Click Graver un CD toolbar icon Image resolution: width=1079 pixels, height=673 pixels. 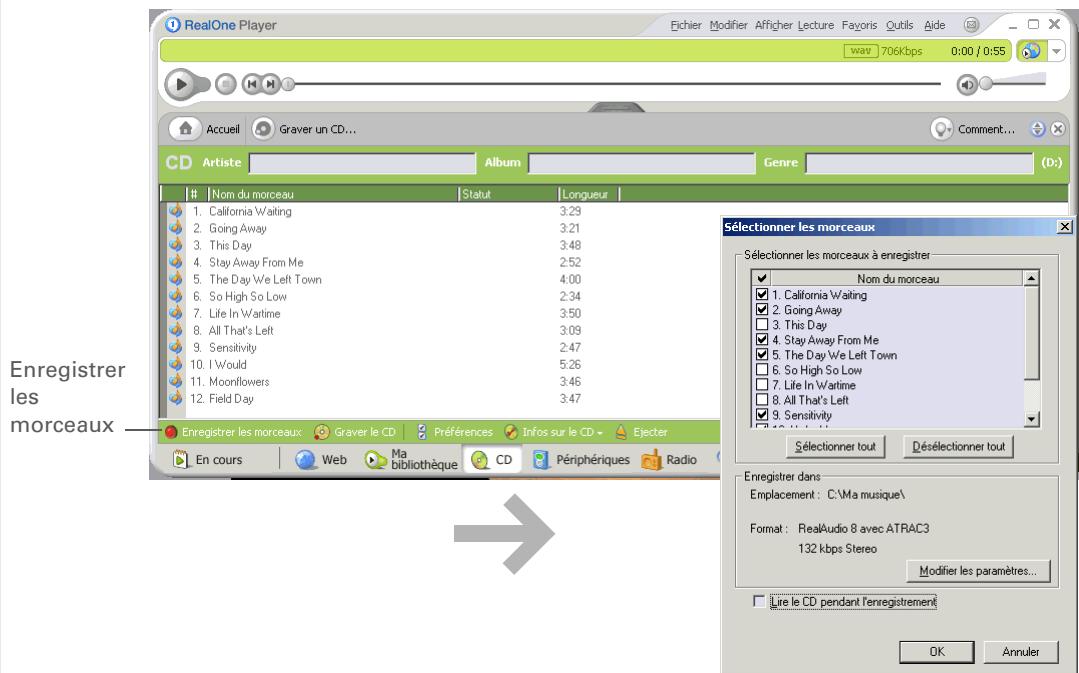(262, 129)
